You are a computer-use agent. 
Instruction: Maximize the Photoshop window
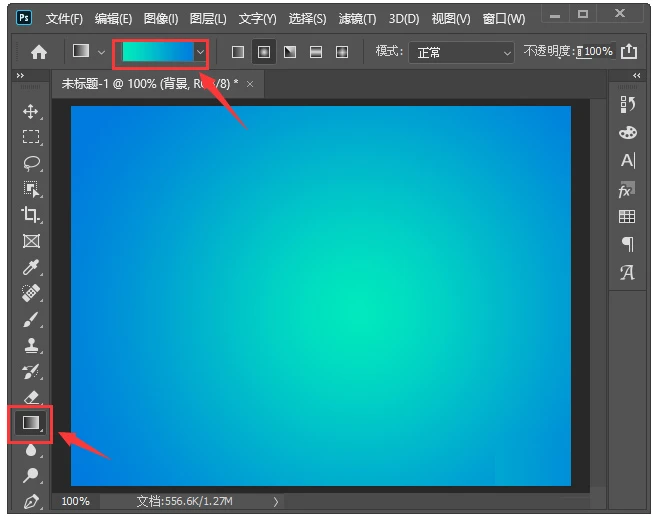point(583,15)
